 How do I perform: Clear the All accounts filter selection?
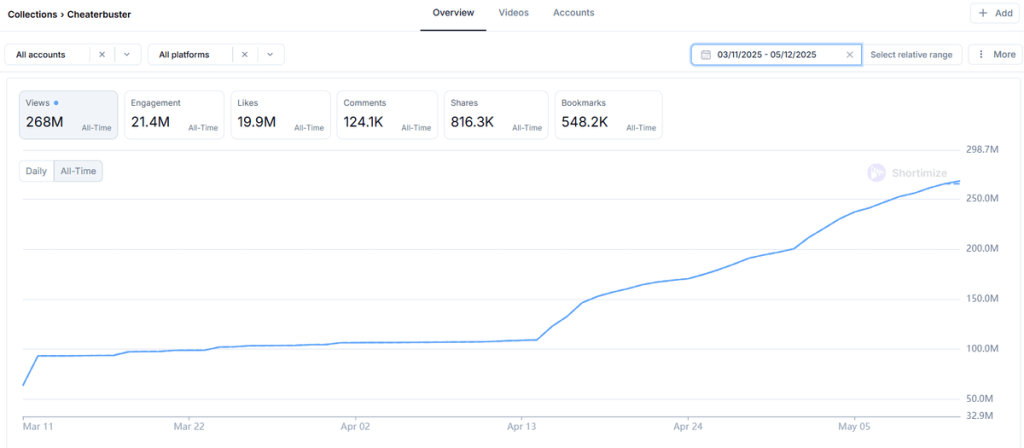tap(101, 55)
